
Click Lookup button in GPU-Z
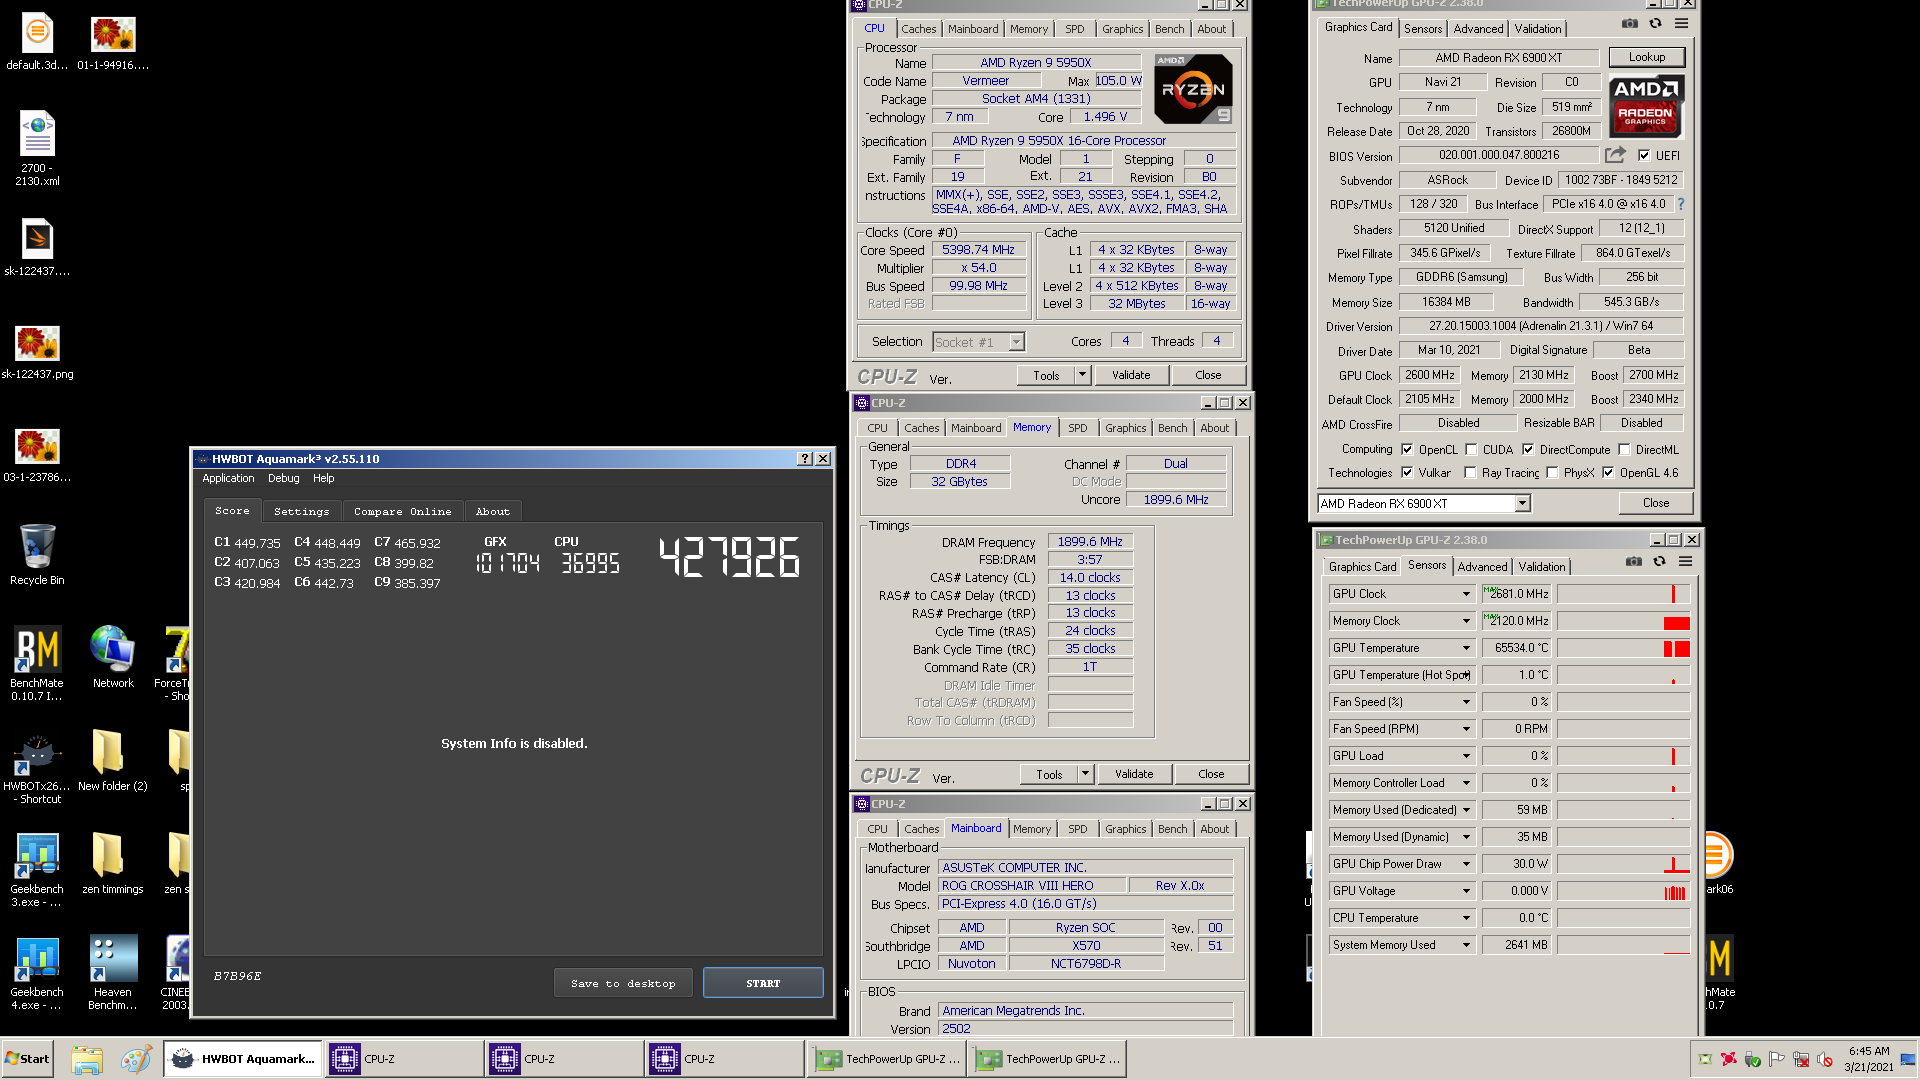tap(1646, 57)
